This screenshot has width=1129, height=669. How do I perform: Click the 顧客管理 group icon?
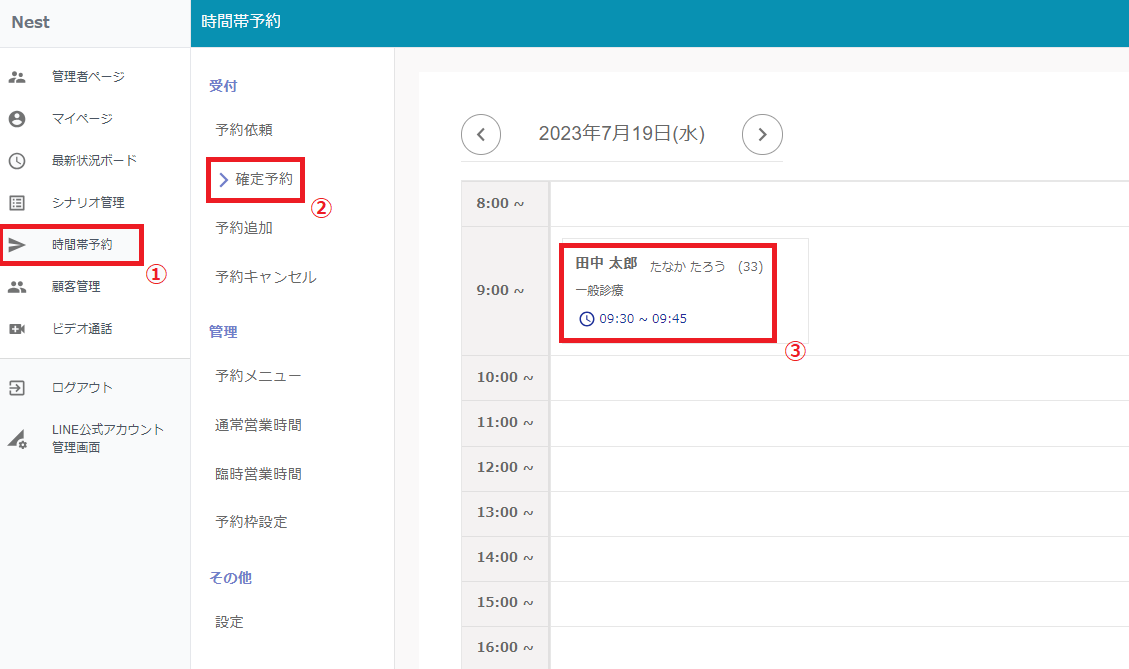point(17,287)
